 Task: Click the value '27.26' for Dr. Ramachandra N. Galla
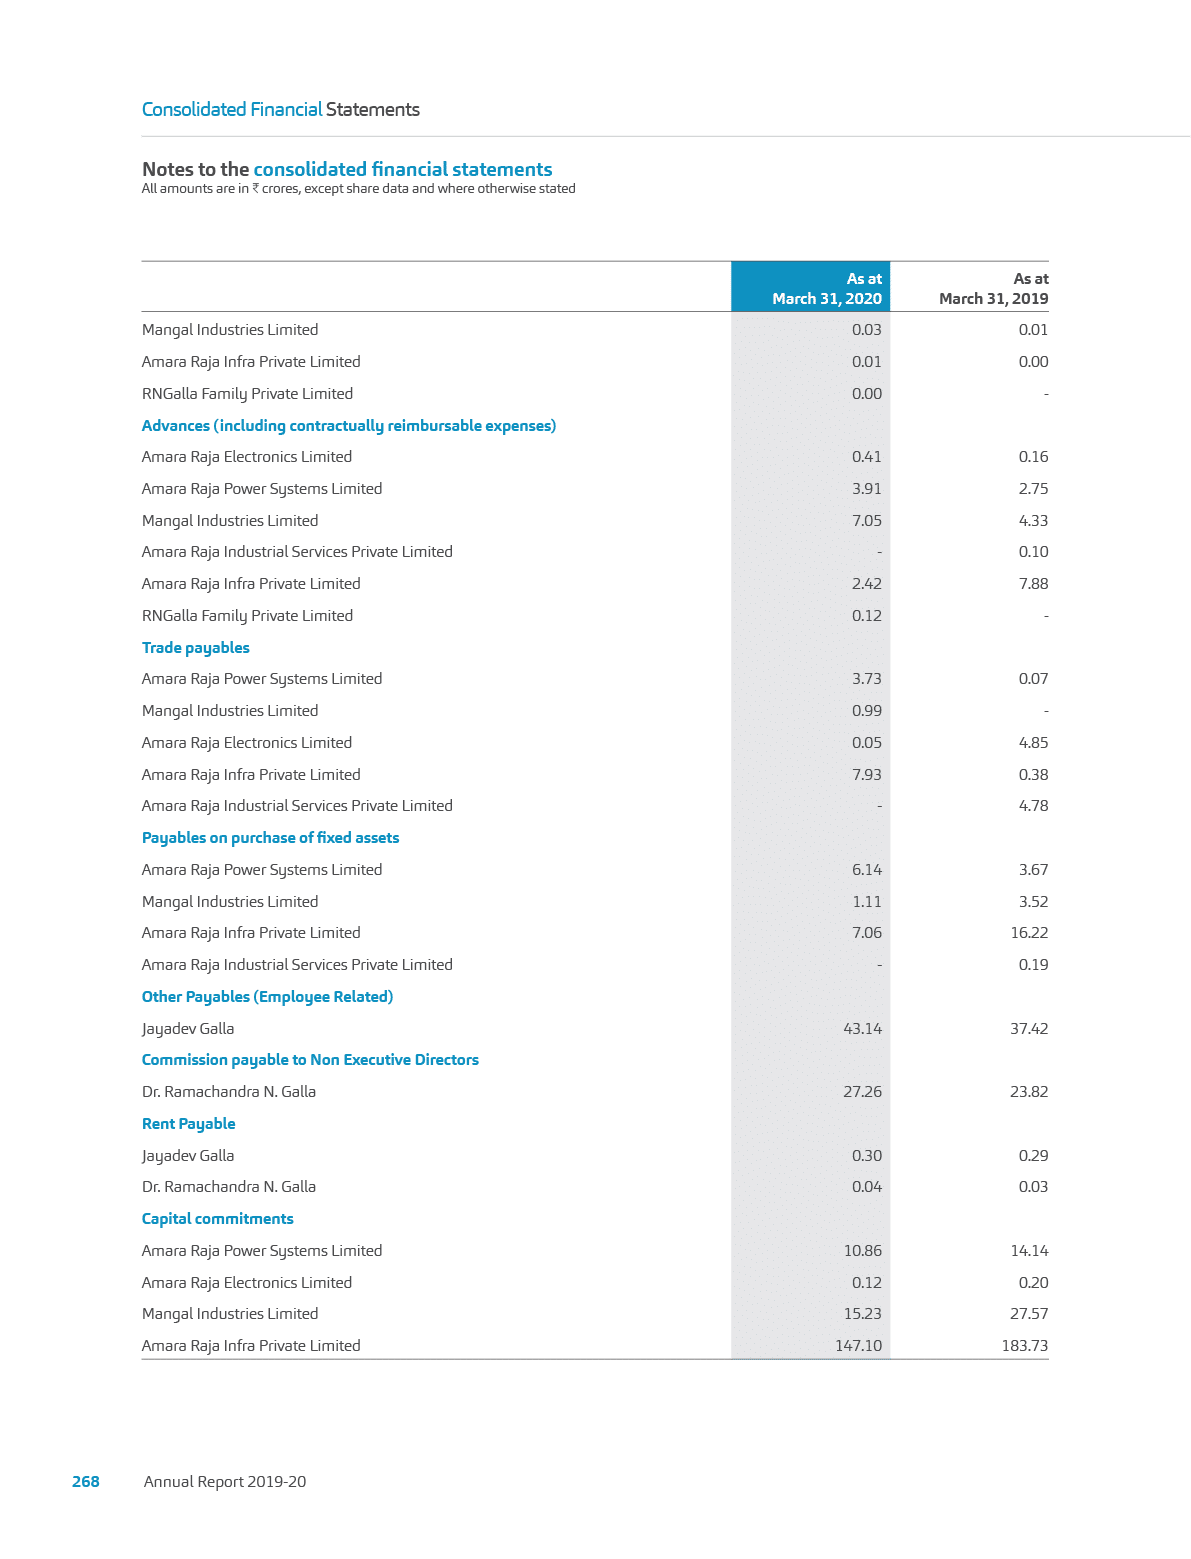pos(863,1092)
